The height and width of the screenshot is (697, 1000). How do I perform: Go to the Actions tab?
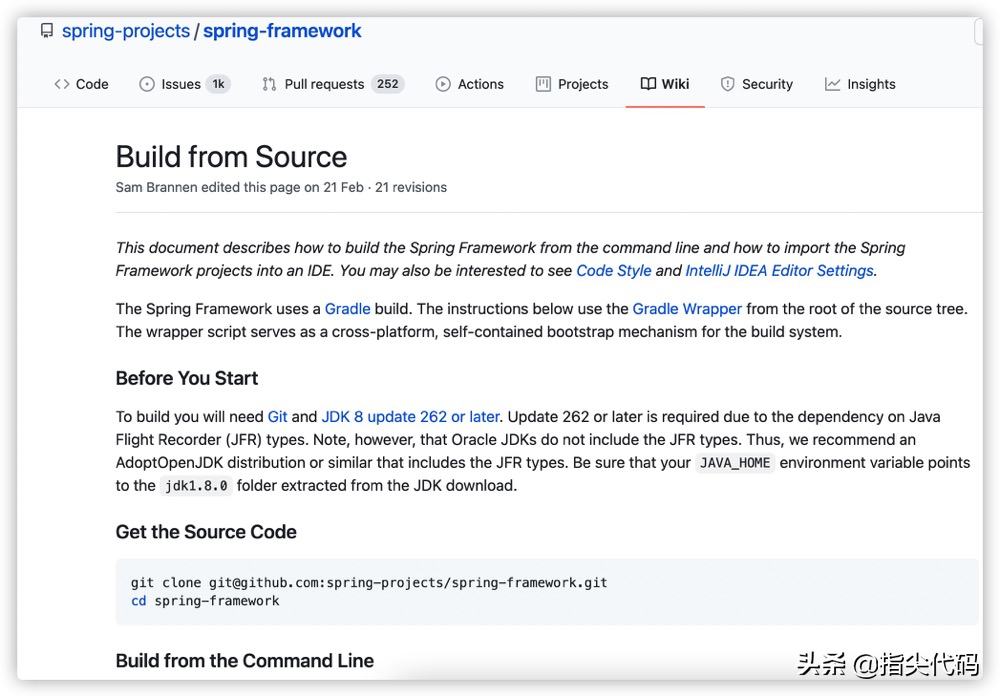(x=469, y=84)
